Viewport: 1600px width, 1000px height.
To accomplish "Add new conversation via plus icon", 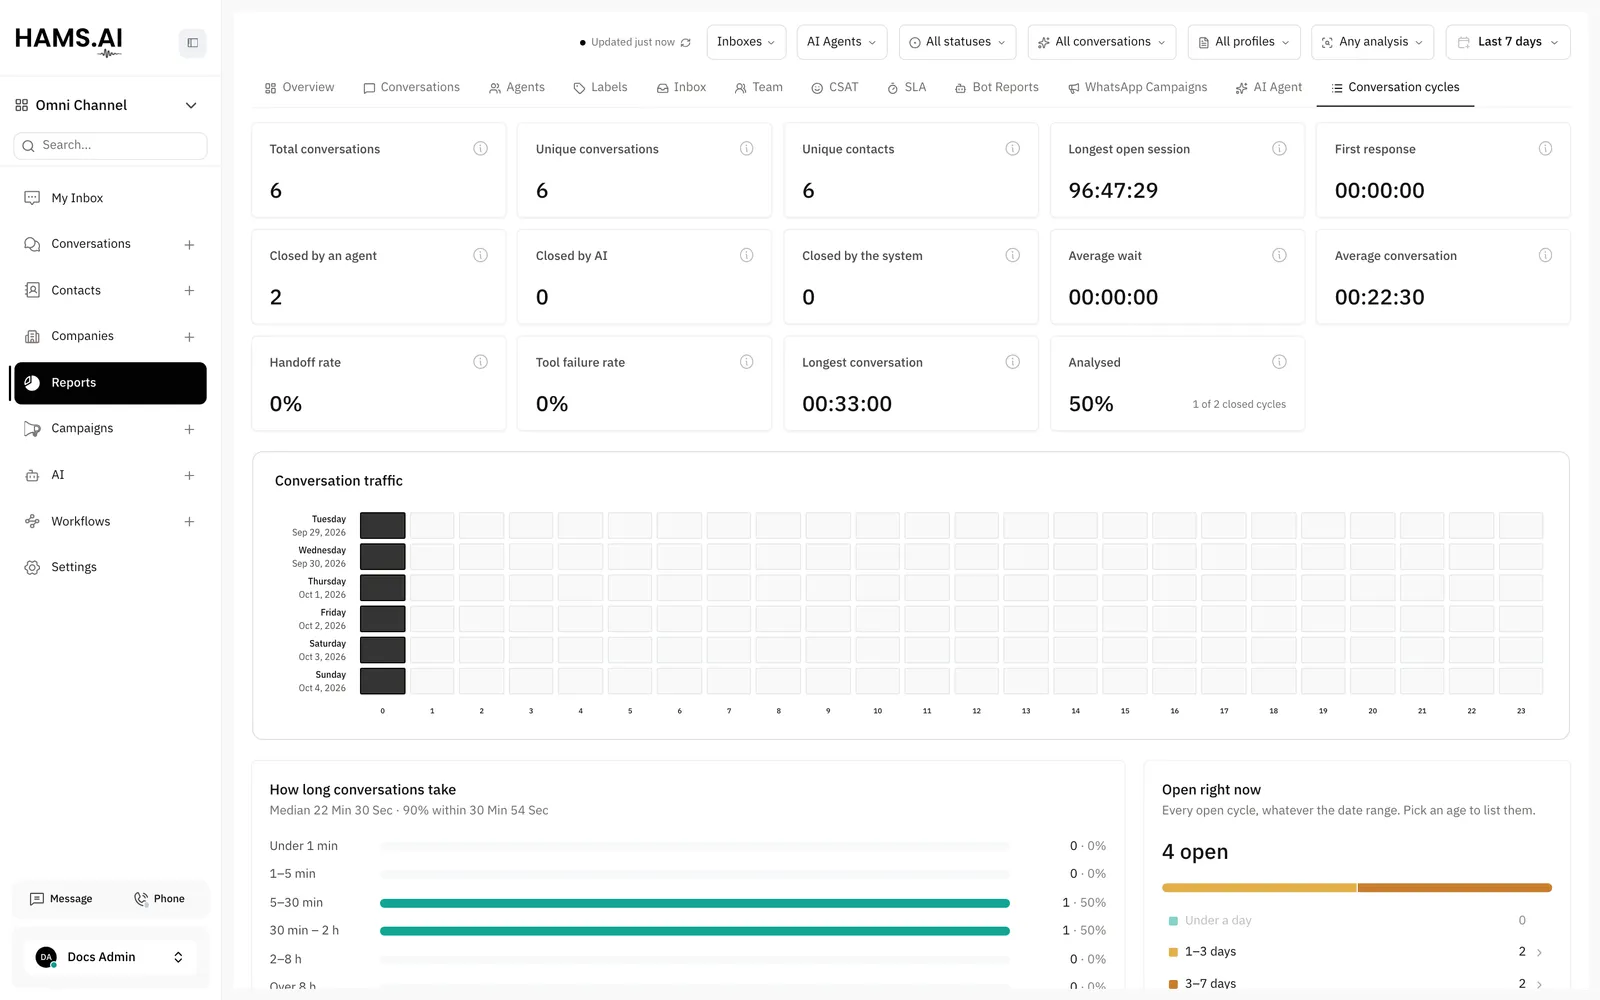I will click(189, 245).
